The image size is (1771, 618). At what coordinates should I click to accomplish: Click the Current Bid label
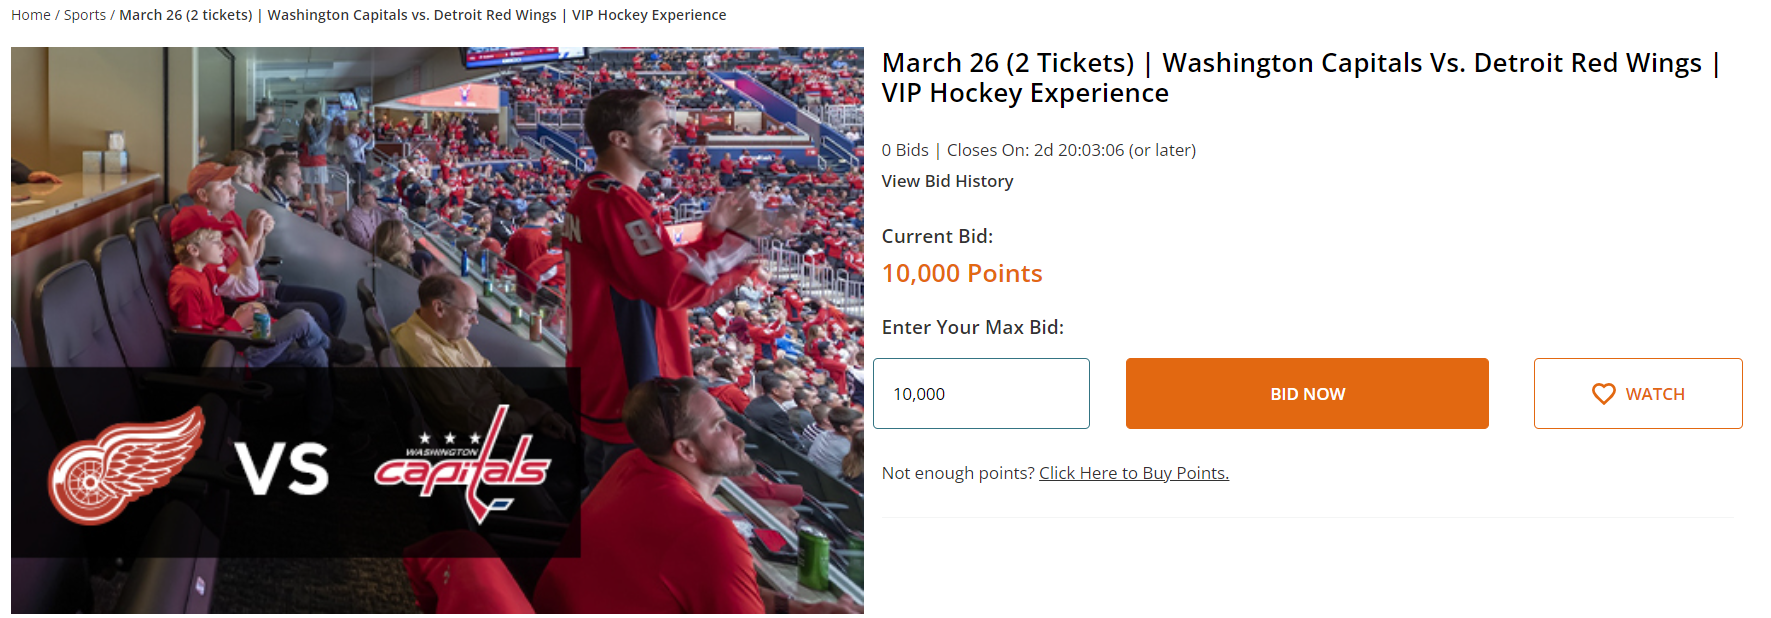point(937,236)
